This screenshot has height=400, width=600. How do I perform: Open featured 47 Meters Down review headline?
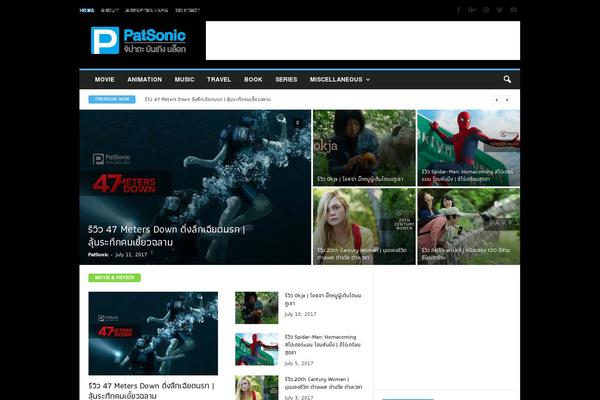coord(166,236)
